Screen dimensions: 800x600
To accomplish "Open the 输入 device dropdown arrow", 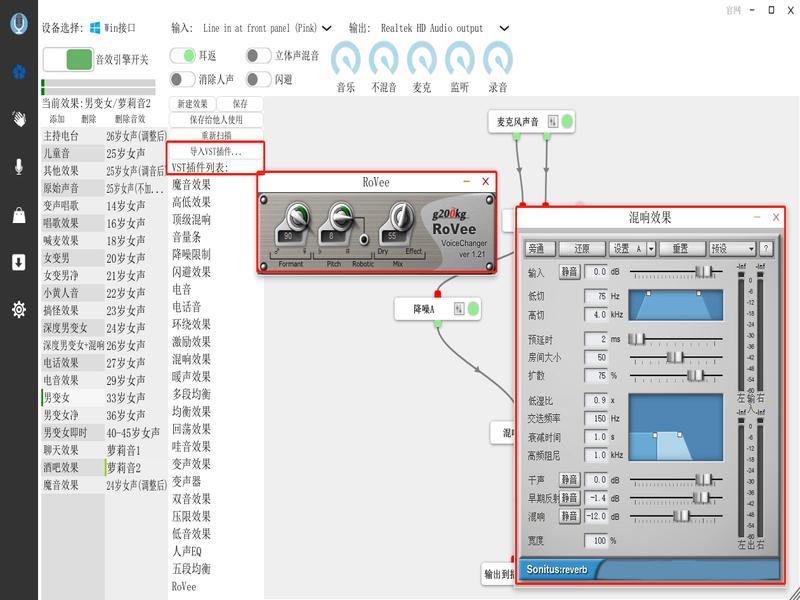I will [327, 28].
